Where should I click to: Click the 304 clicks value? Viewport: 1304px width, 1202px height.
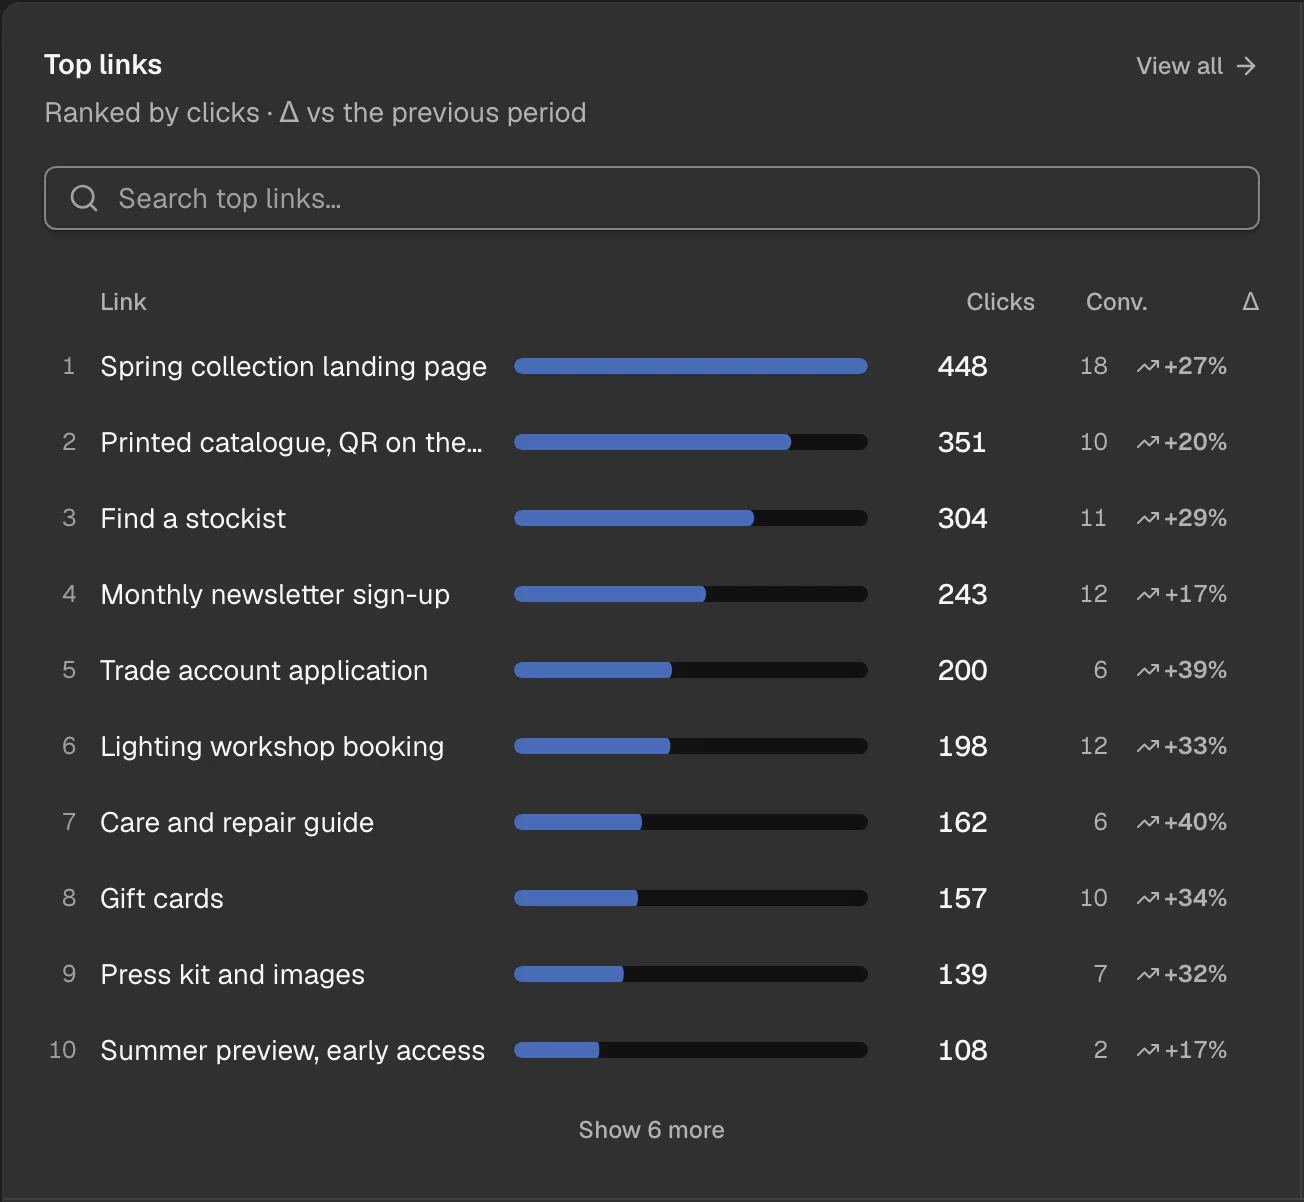pos(962,519)
